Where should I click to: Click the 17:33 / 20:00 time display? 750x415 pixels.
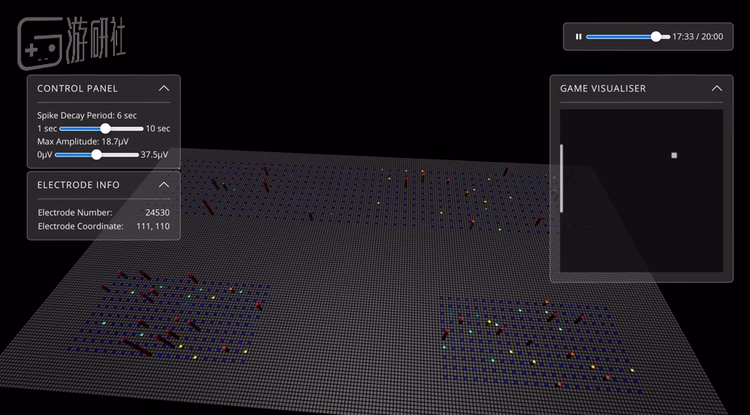[x=697, y=37]
